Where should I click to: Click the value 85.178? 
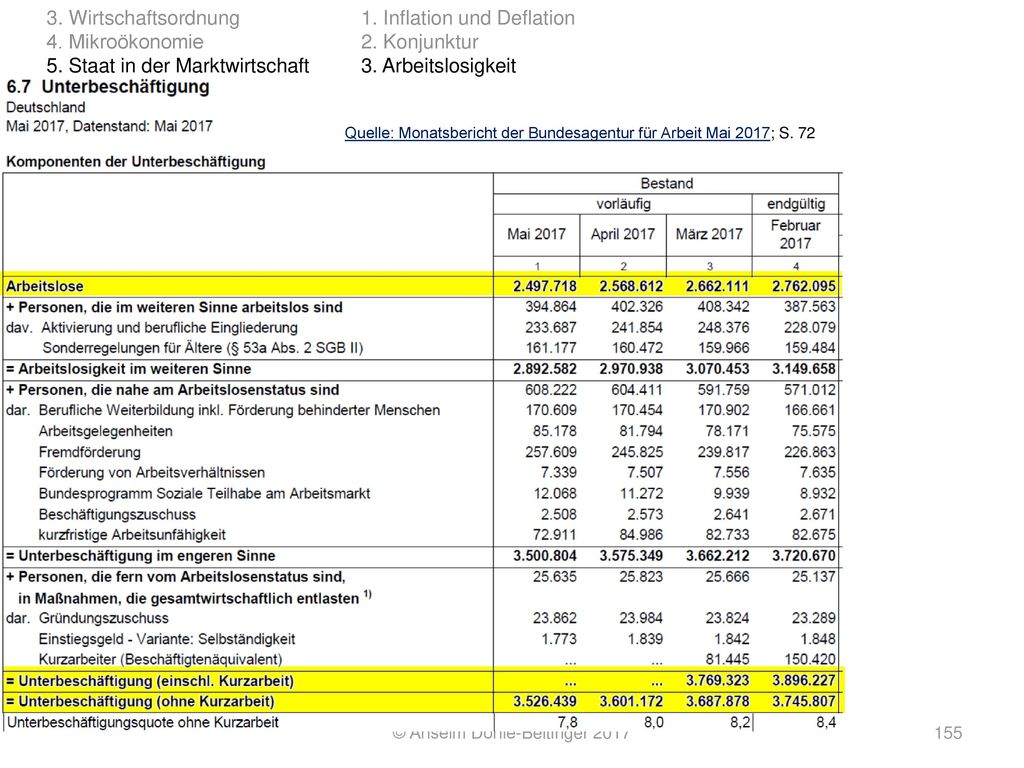coord(554,431)
